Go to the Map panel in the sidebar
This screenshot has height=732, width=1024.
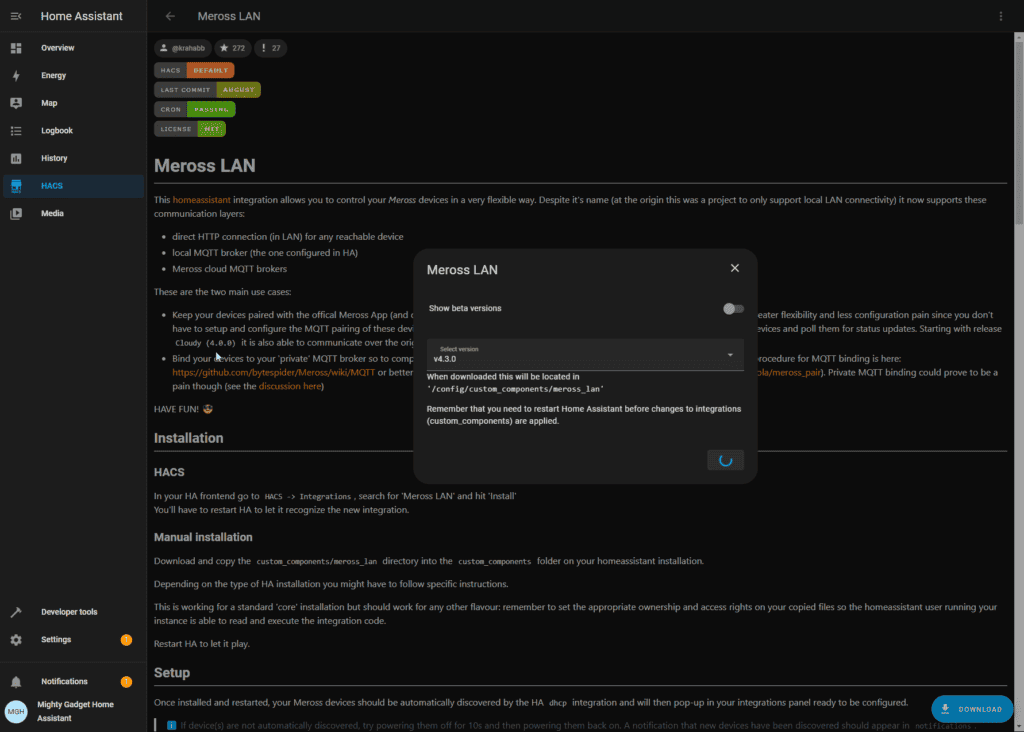(x=49, y=103)
